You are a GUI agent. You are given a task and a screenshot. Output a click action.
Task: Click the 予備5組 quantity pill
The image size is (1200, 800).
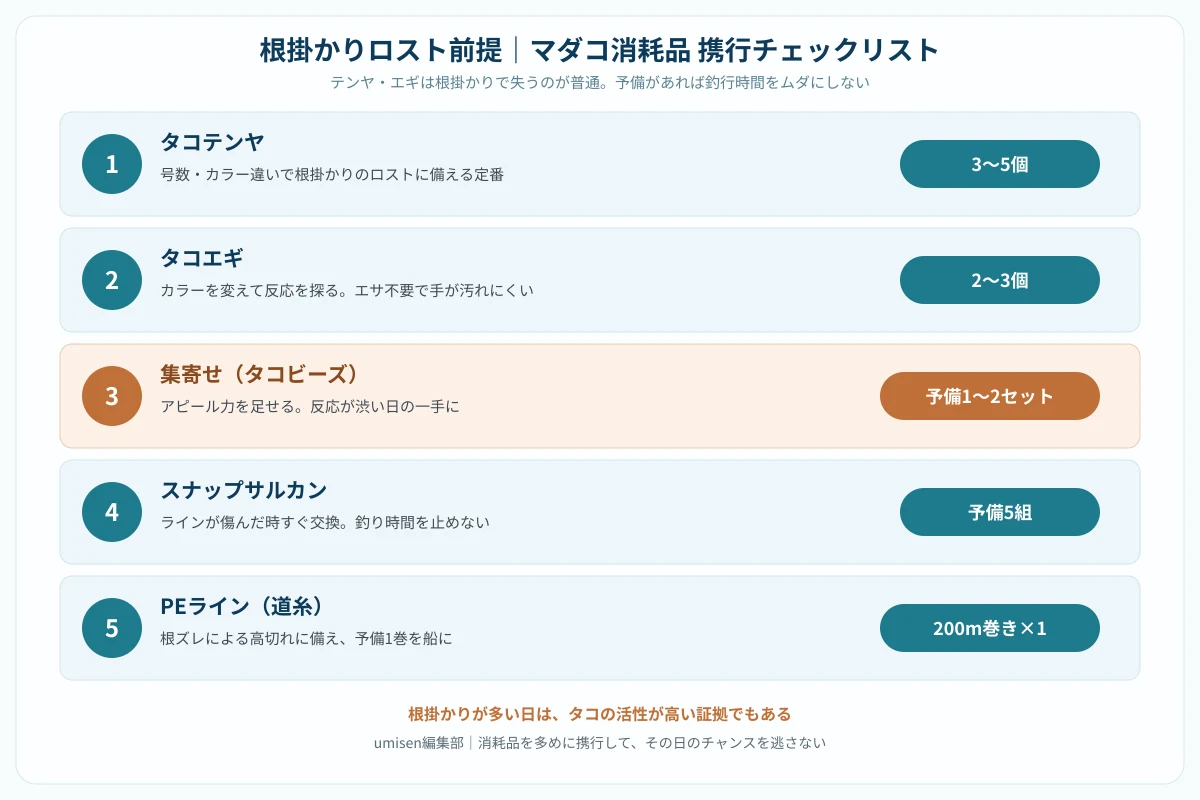tap(1000, 512)
